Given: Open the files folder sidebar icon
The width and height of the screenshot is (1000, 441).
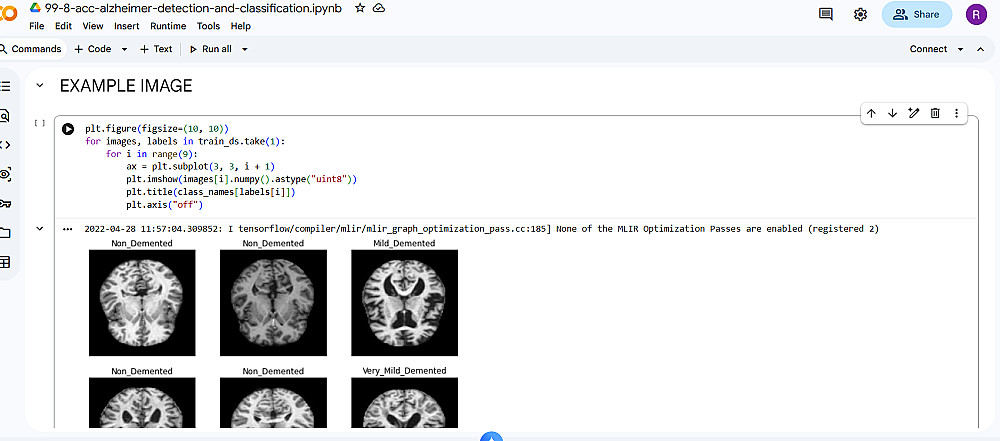Looking at the screenshot, I should tap(5, 233).
